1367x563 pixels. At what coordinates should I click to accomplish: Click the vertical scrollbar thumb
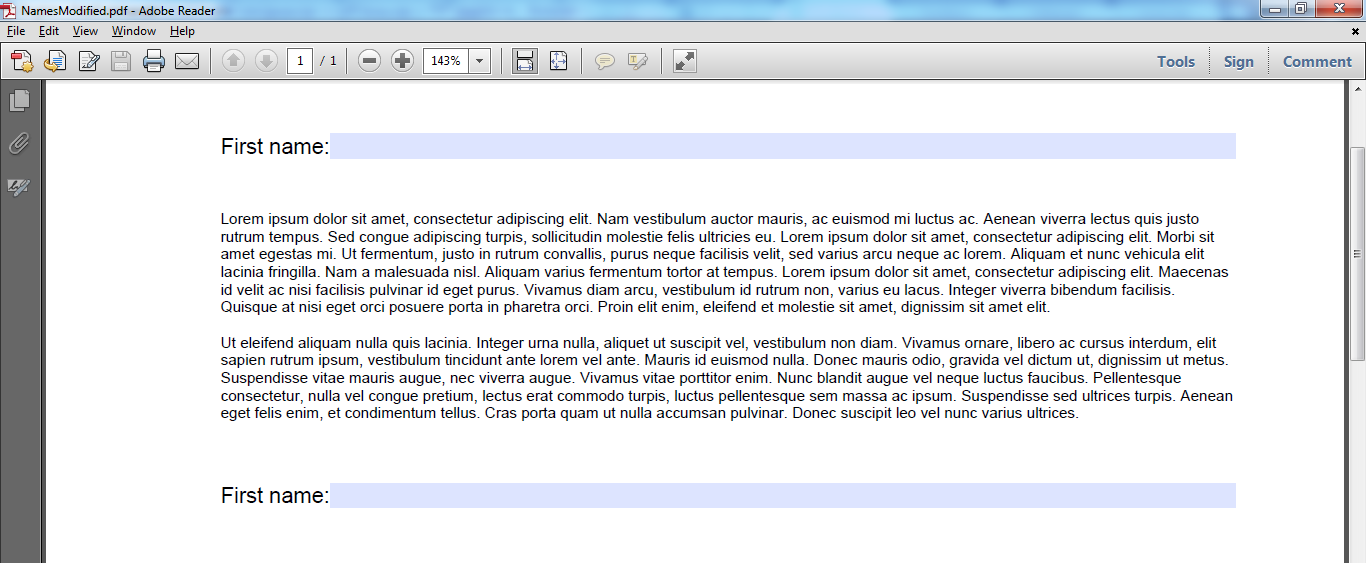pos(1357,254)
